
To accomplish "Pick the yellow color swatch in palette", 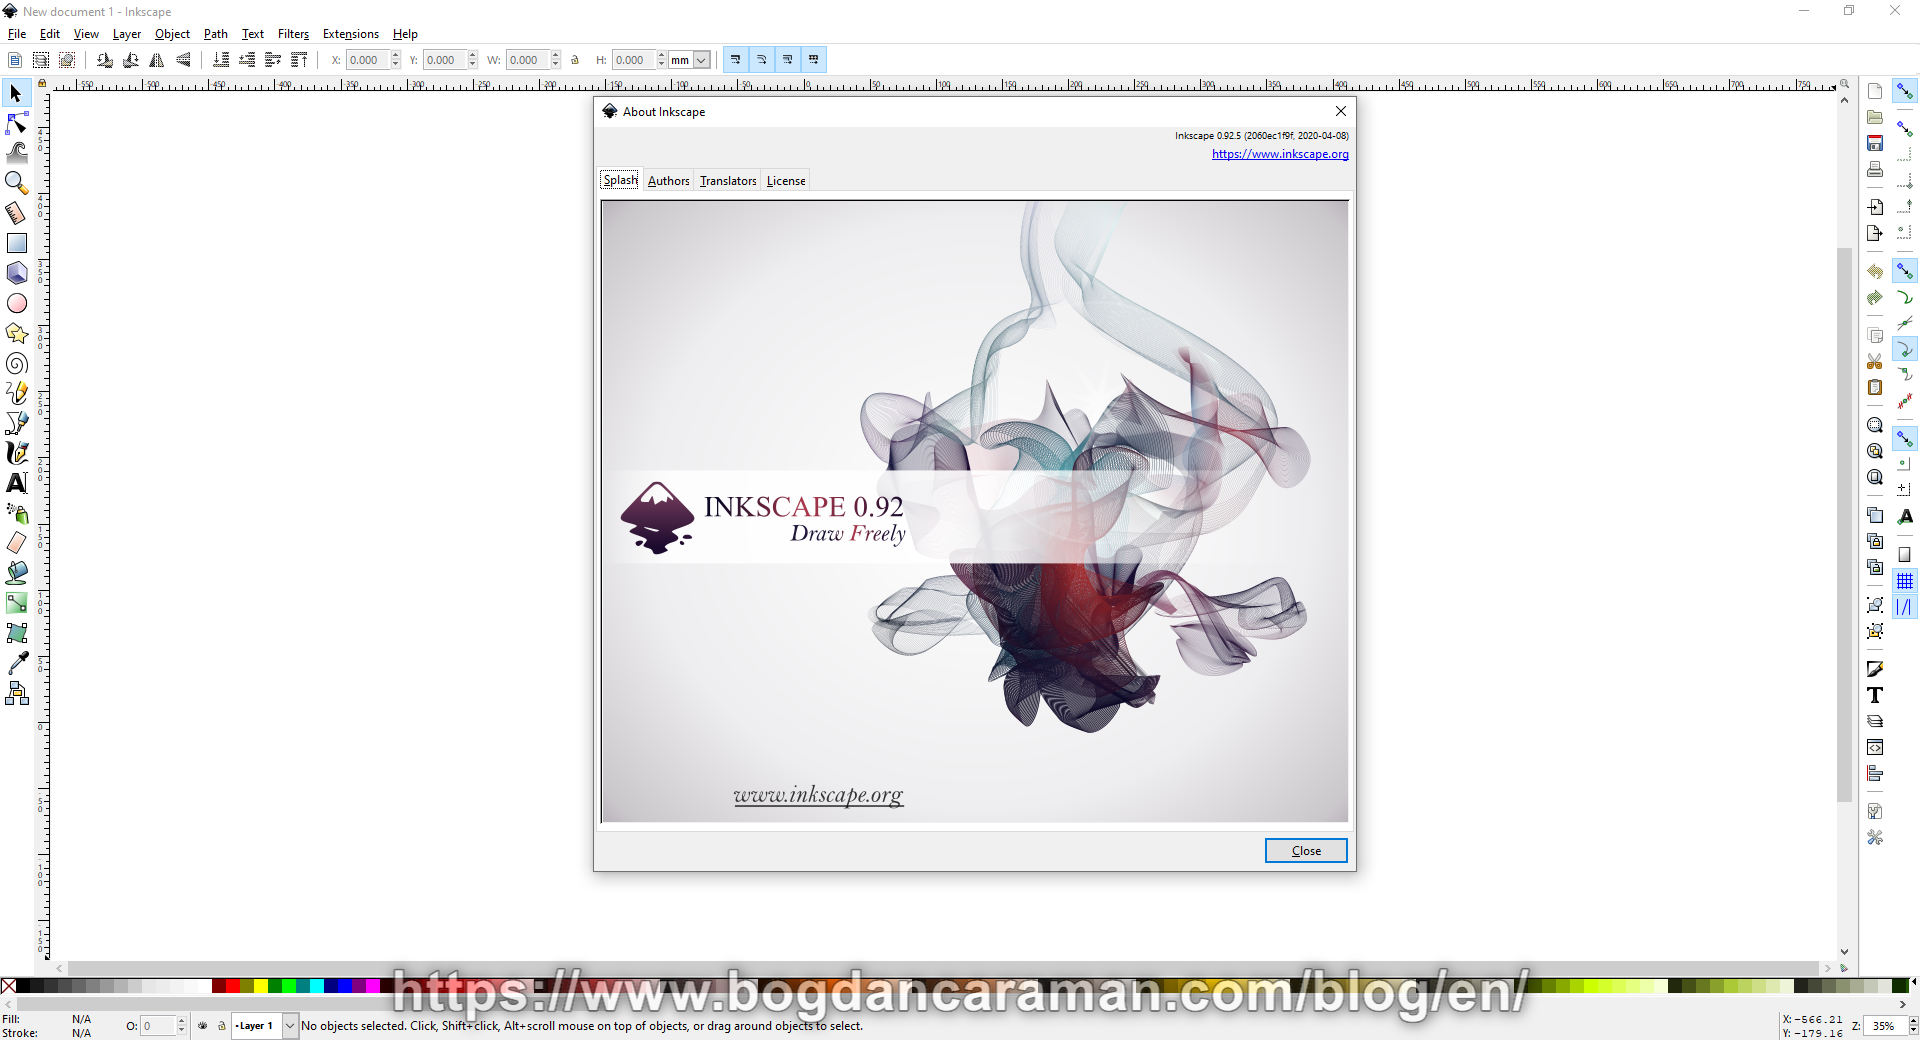I will [260, 986].
